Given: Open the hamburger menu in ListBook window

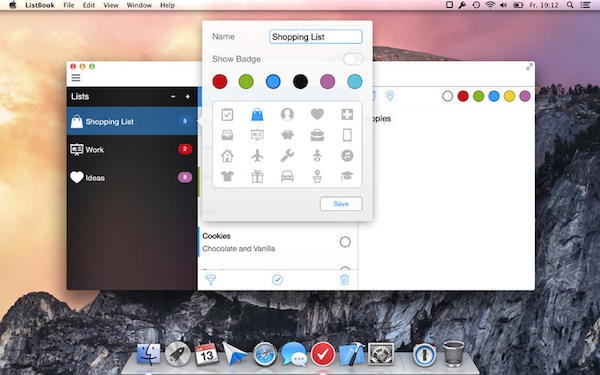Looking at the screenshot, I should (x=76, y=78).
